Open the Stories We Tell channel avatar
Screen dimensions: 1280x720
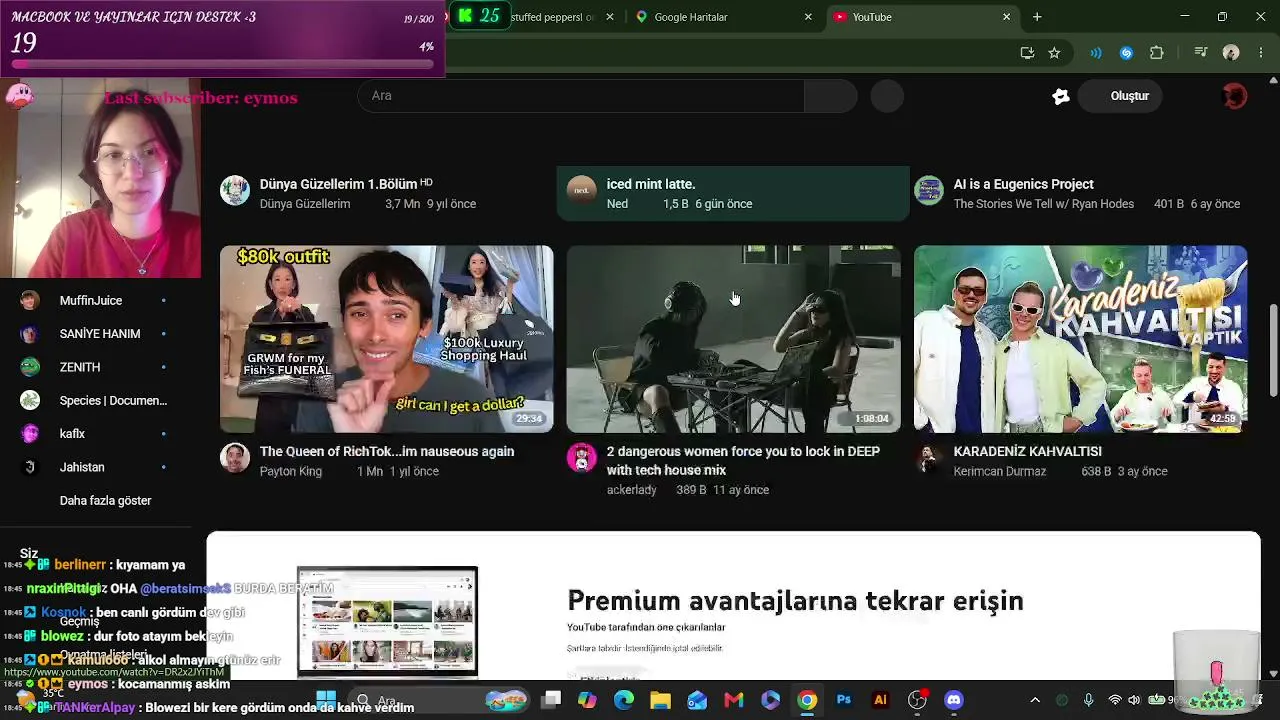coord(929,190)
